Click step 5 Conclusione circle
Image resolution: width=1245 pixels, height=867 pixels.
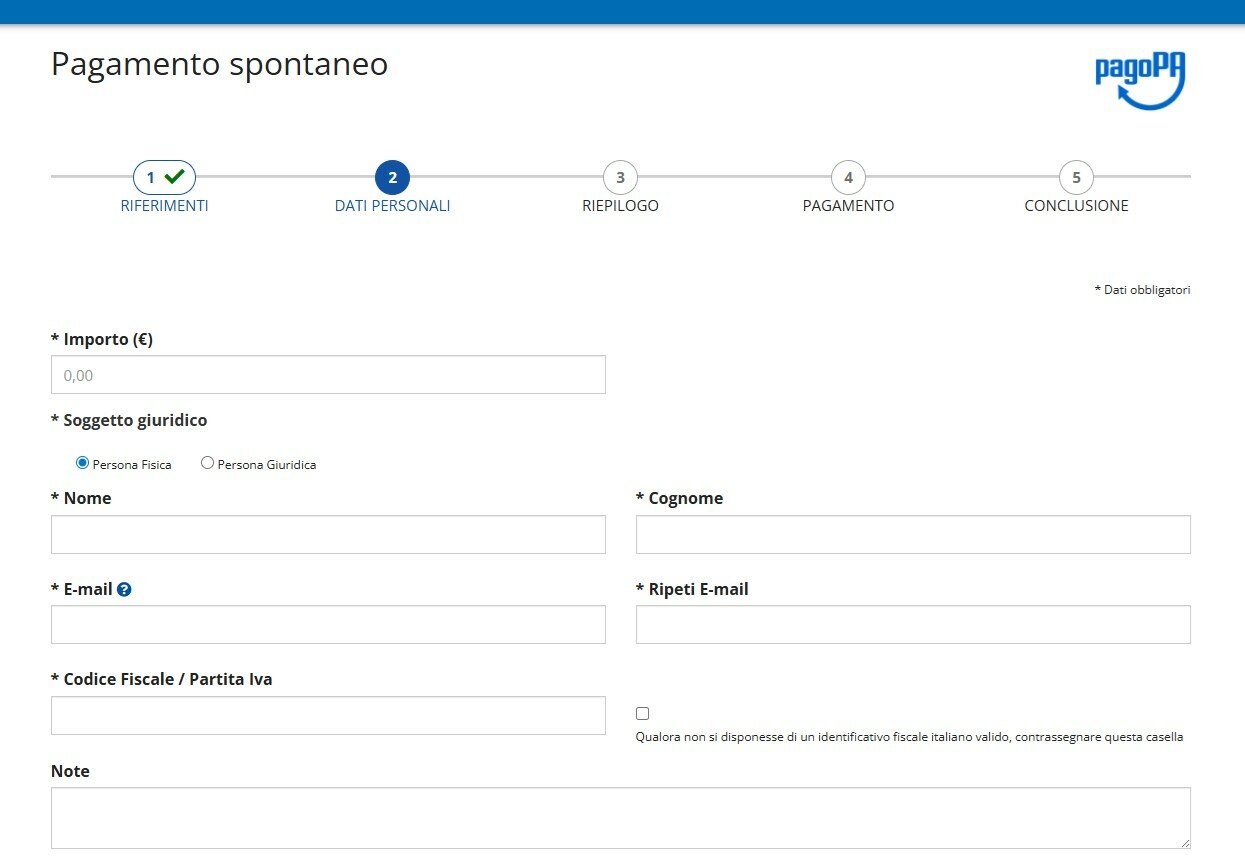pos(1076,178)
